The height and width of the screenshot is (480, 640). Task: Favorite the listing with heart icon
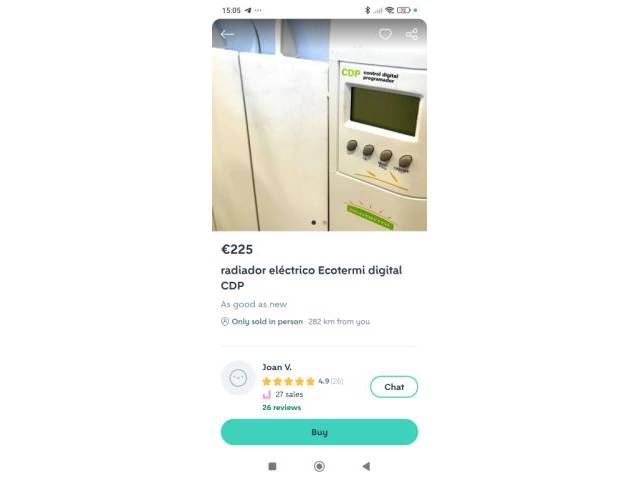tap(385, 34)
